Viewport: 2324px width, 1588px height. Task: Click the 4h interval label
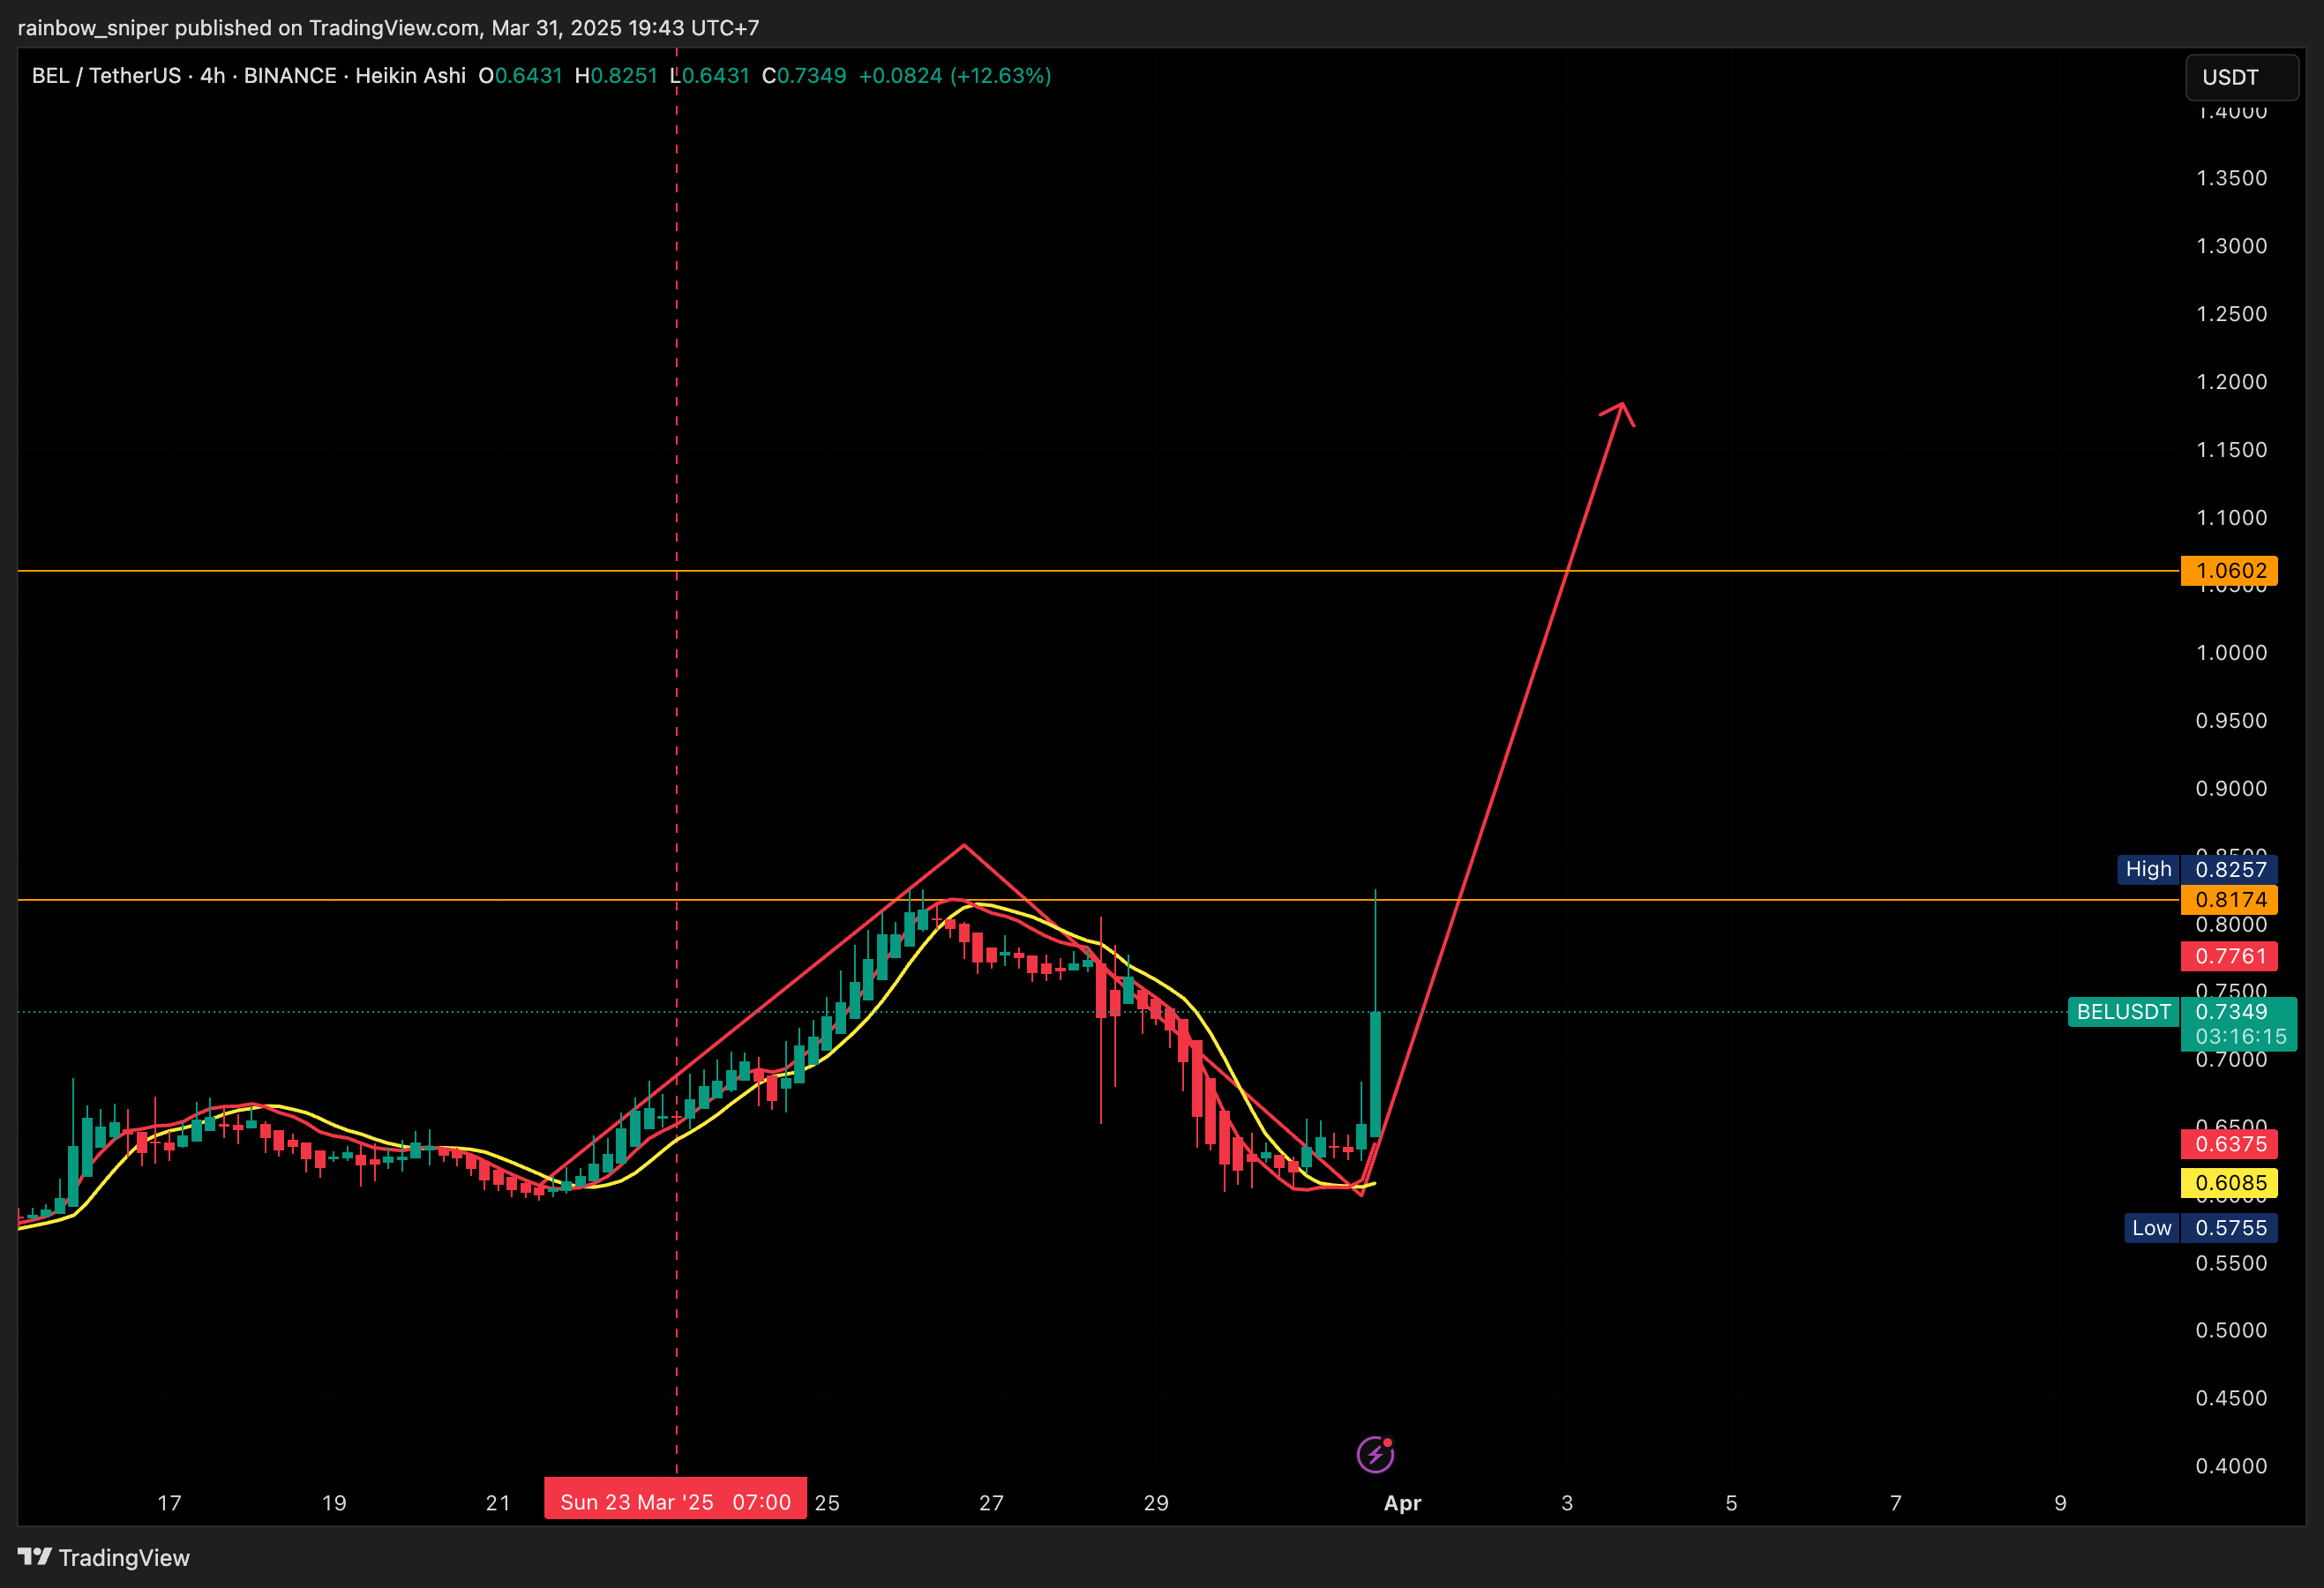tap(212, 76)
